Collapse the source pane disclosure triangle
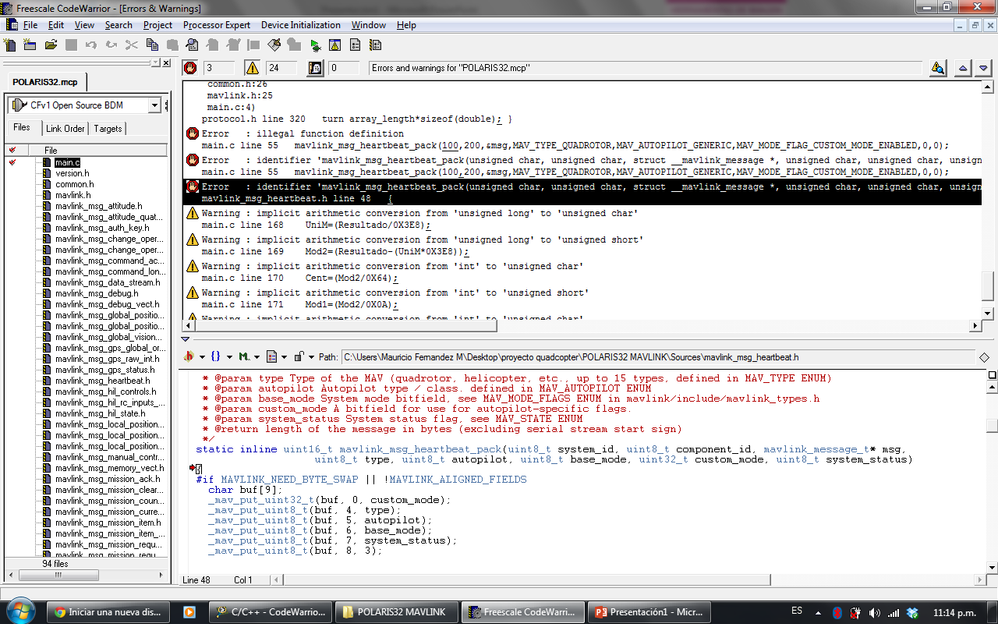This screenshot has width=998, height=624. point(186,339)
